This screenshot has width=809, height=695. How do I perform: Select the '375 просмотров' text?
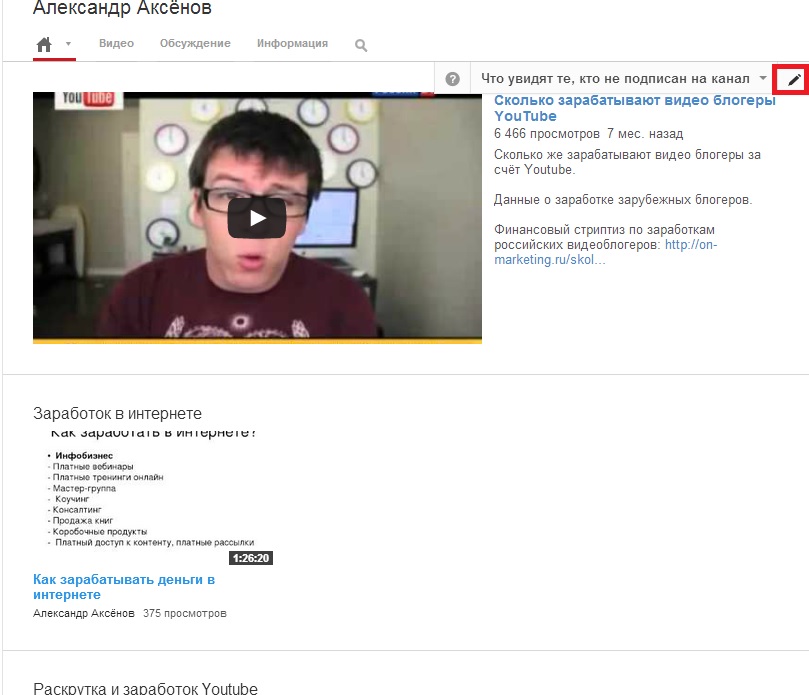point(185,613)
